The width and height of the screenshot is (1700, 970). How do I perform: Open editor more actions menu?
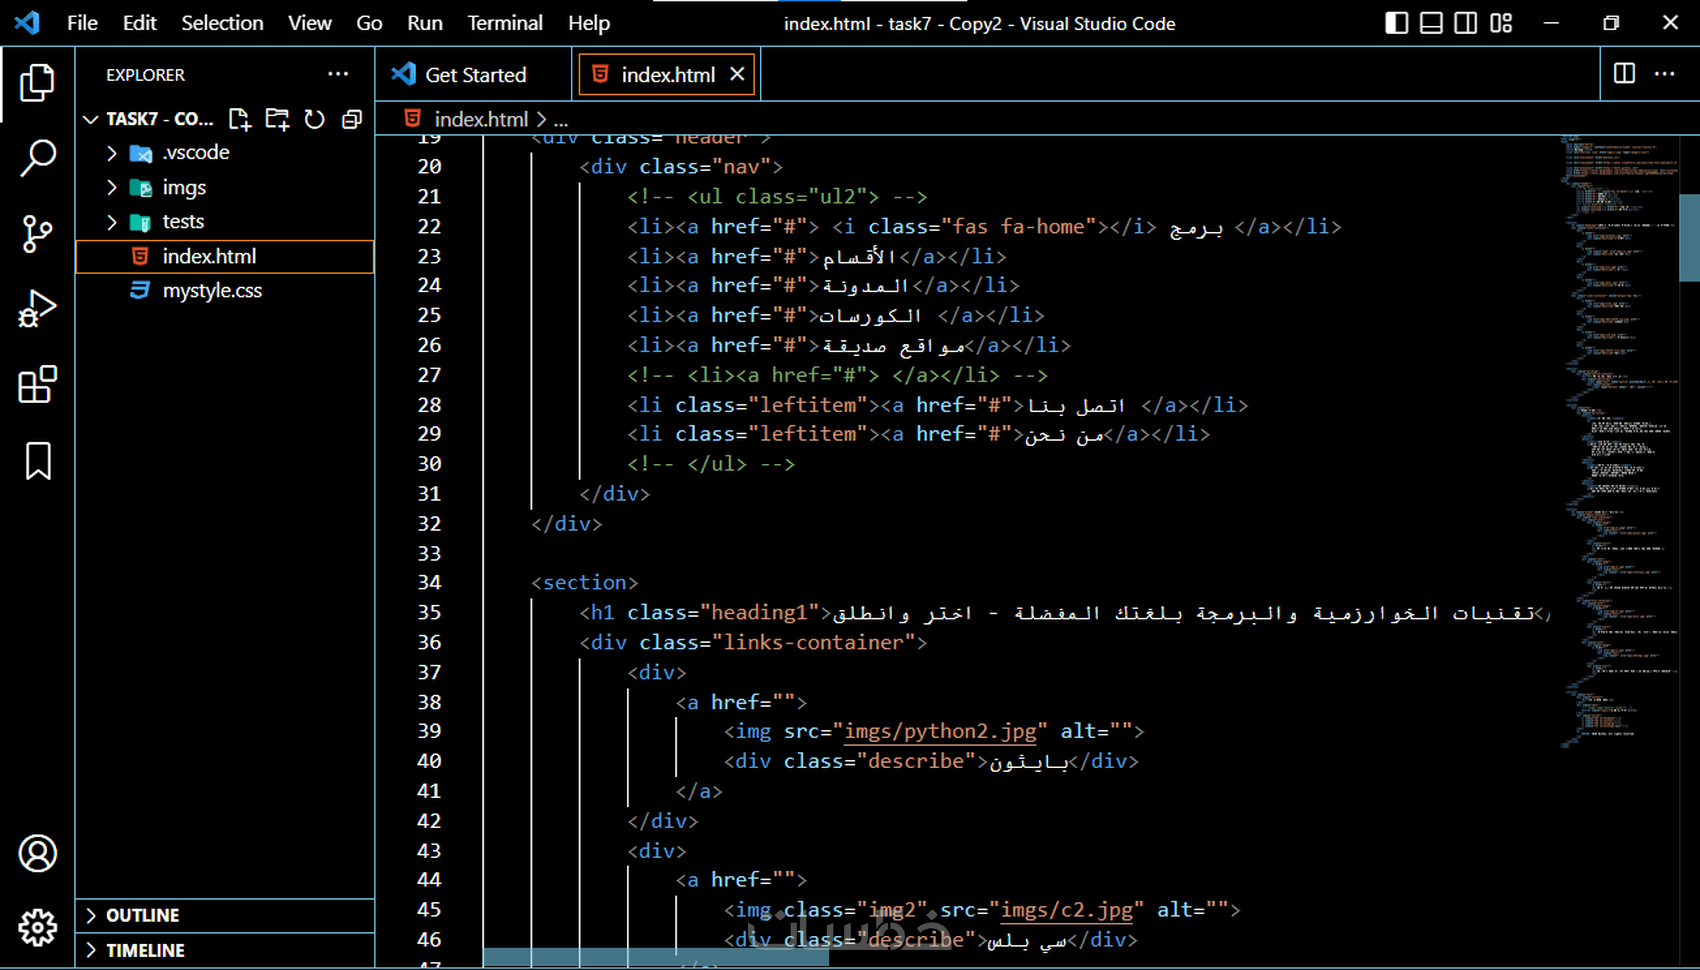(x=1664, y=73)
